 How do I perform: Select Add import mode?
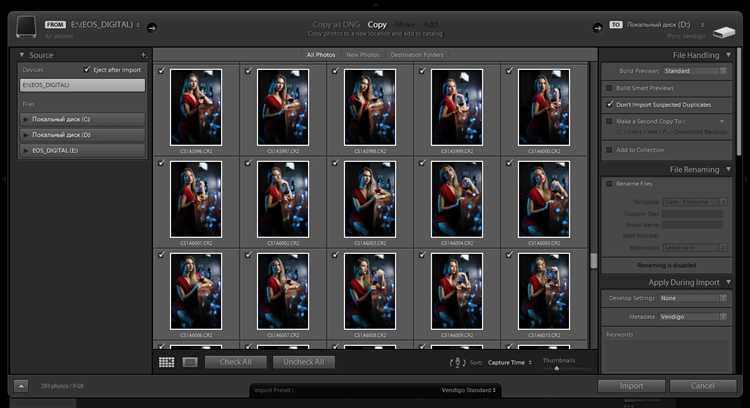[430, 24]
